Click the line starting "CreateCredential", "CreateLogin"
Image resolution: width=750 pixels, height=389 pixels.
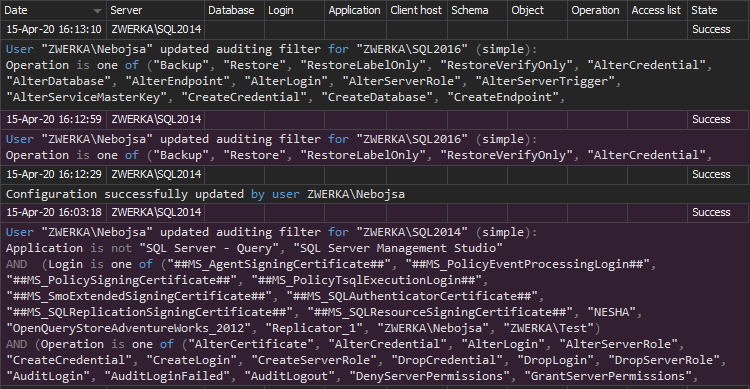[366, 360]
